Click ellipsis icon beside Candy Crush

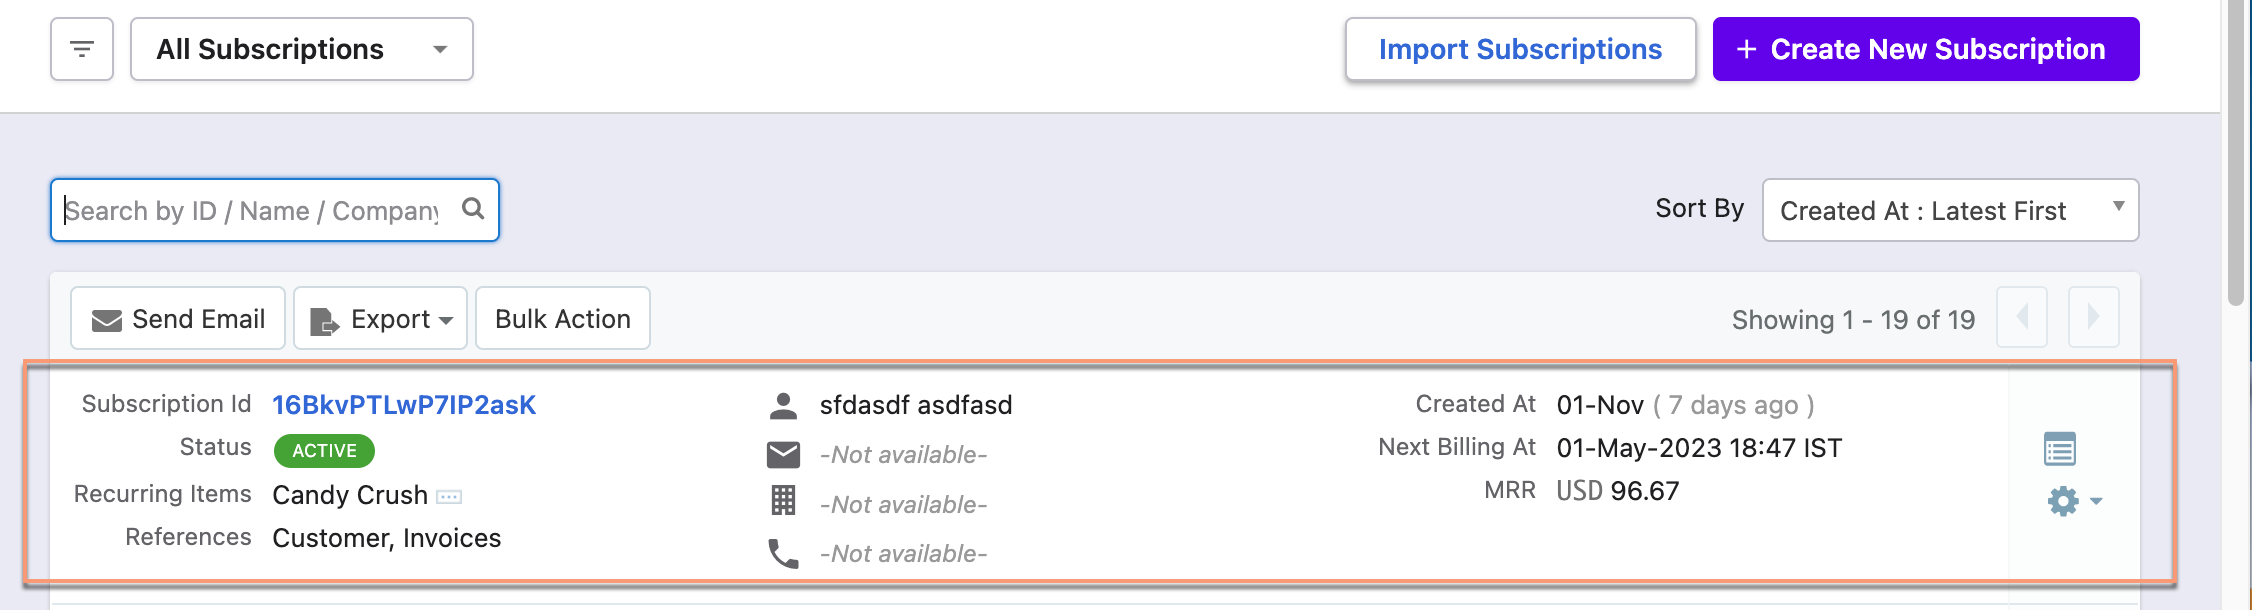(x=449, y=497)
